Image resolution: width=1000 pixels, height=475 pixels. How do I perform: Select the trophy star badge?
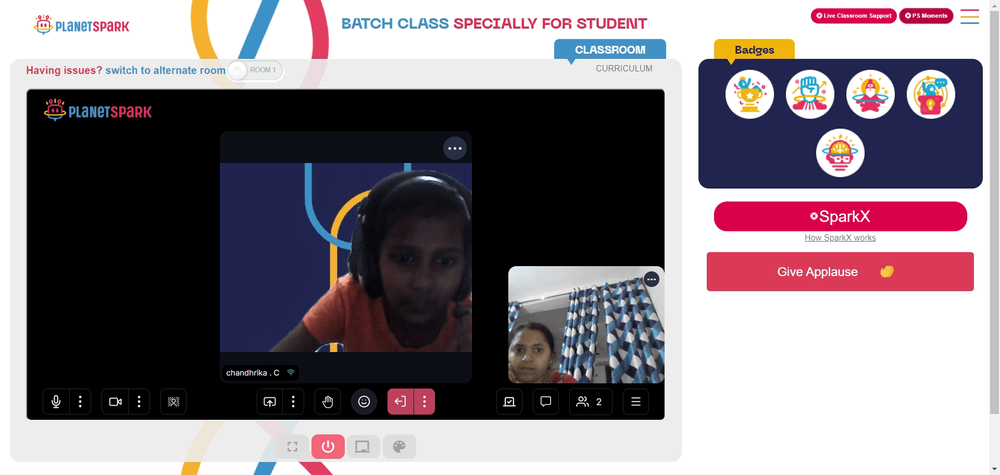tap(749, 94)
